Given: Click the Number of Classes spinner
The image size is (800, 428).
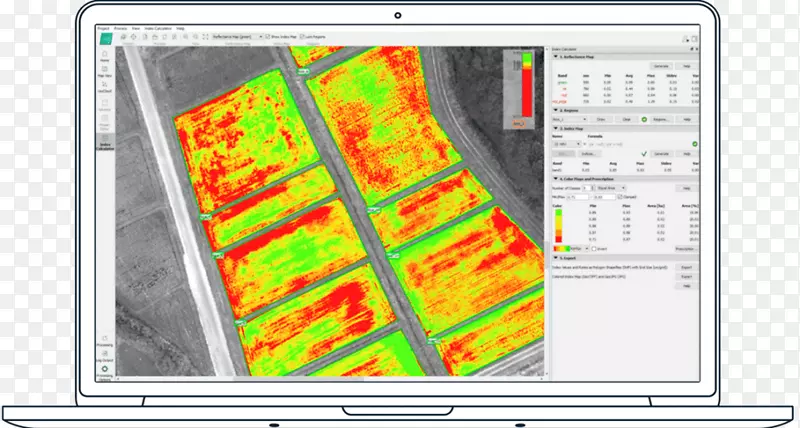Looking at the screenshot, I should 589,188.
